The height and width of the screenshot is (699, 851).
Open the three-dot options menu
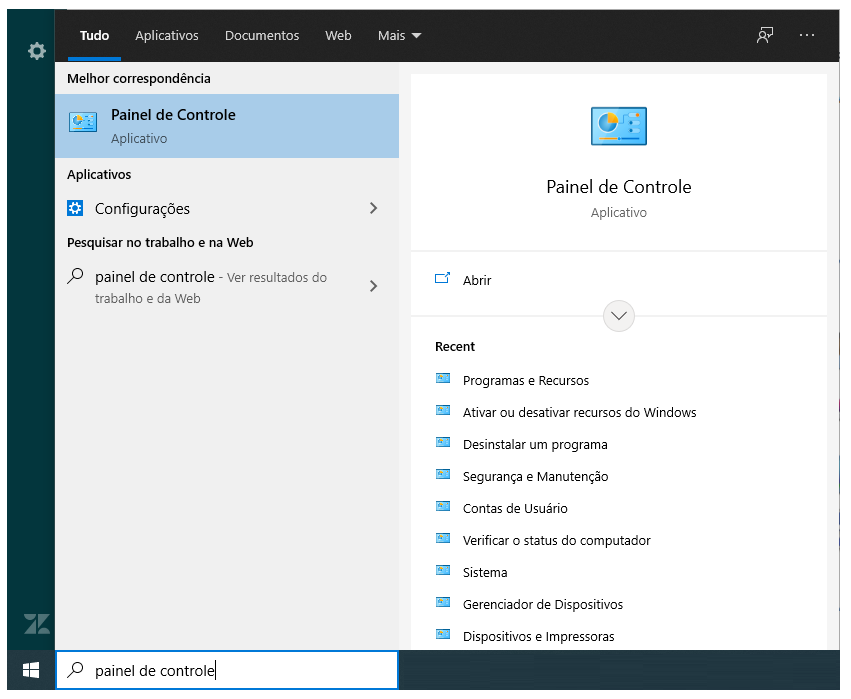click(807, 35)
